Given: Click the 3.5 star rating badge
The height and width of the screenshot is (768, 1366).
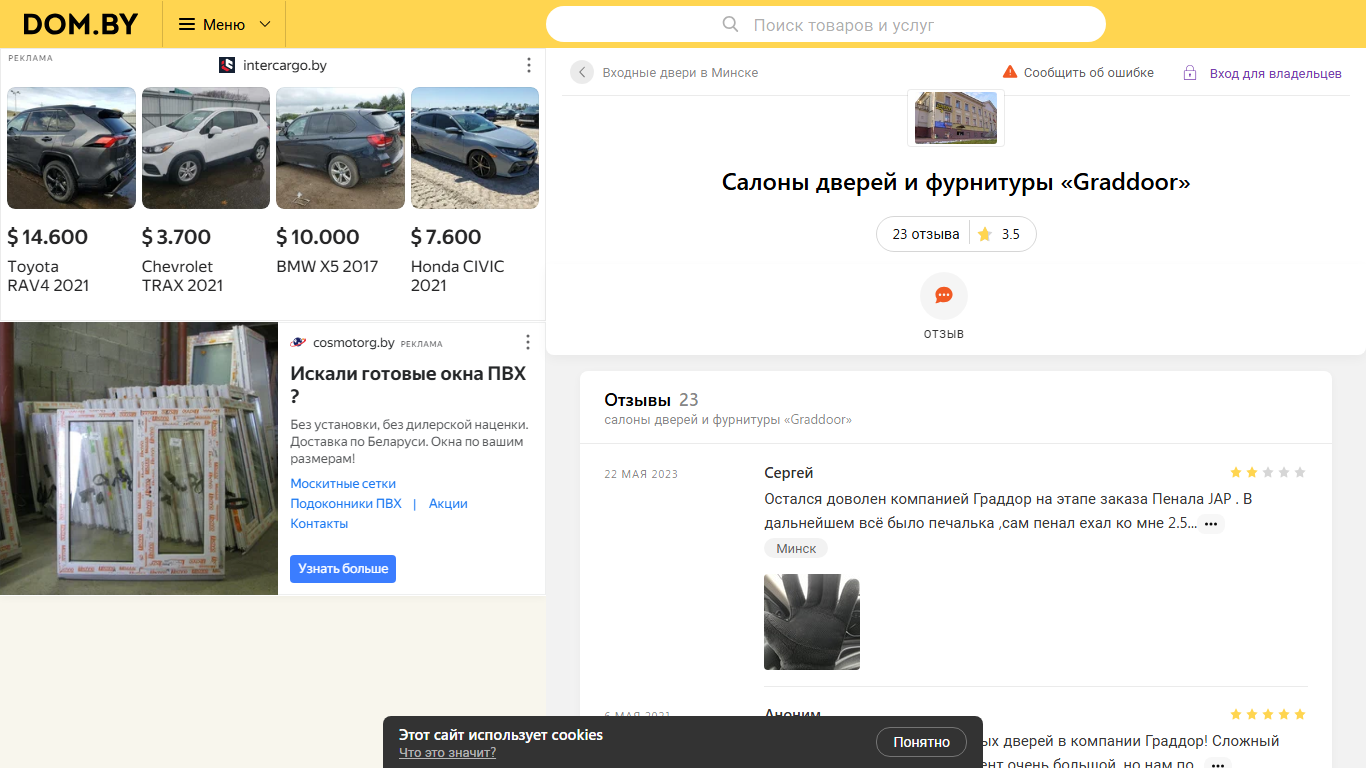Looking at the screenshot, I should coord(1000,234).
